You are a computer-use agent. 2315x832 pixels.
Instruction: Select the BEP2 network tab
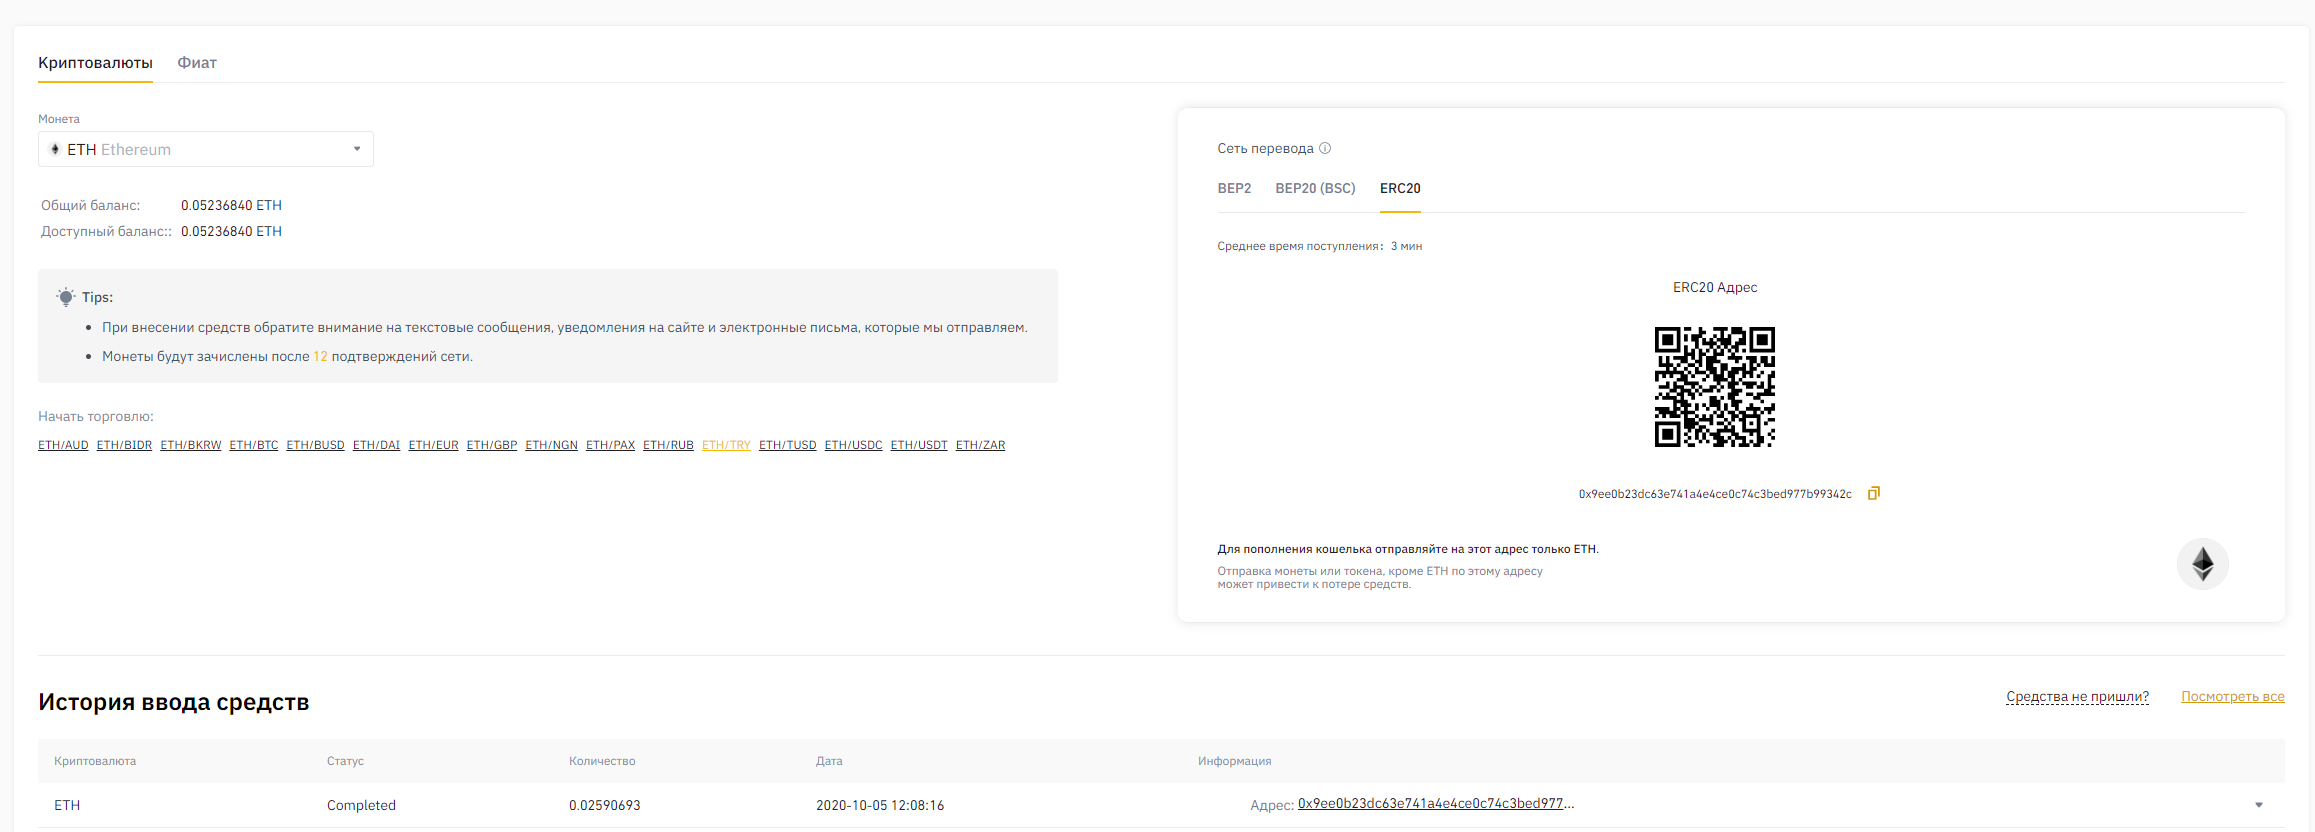1234,188
